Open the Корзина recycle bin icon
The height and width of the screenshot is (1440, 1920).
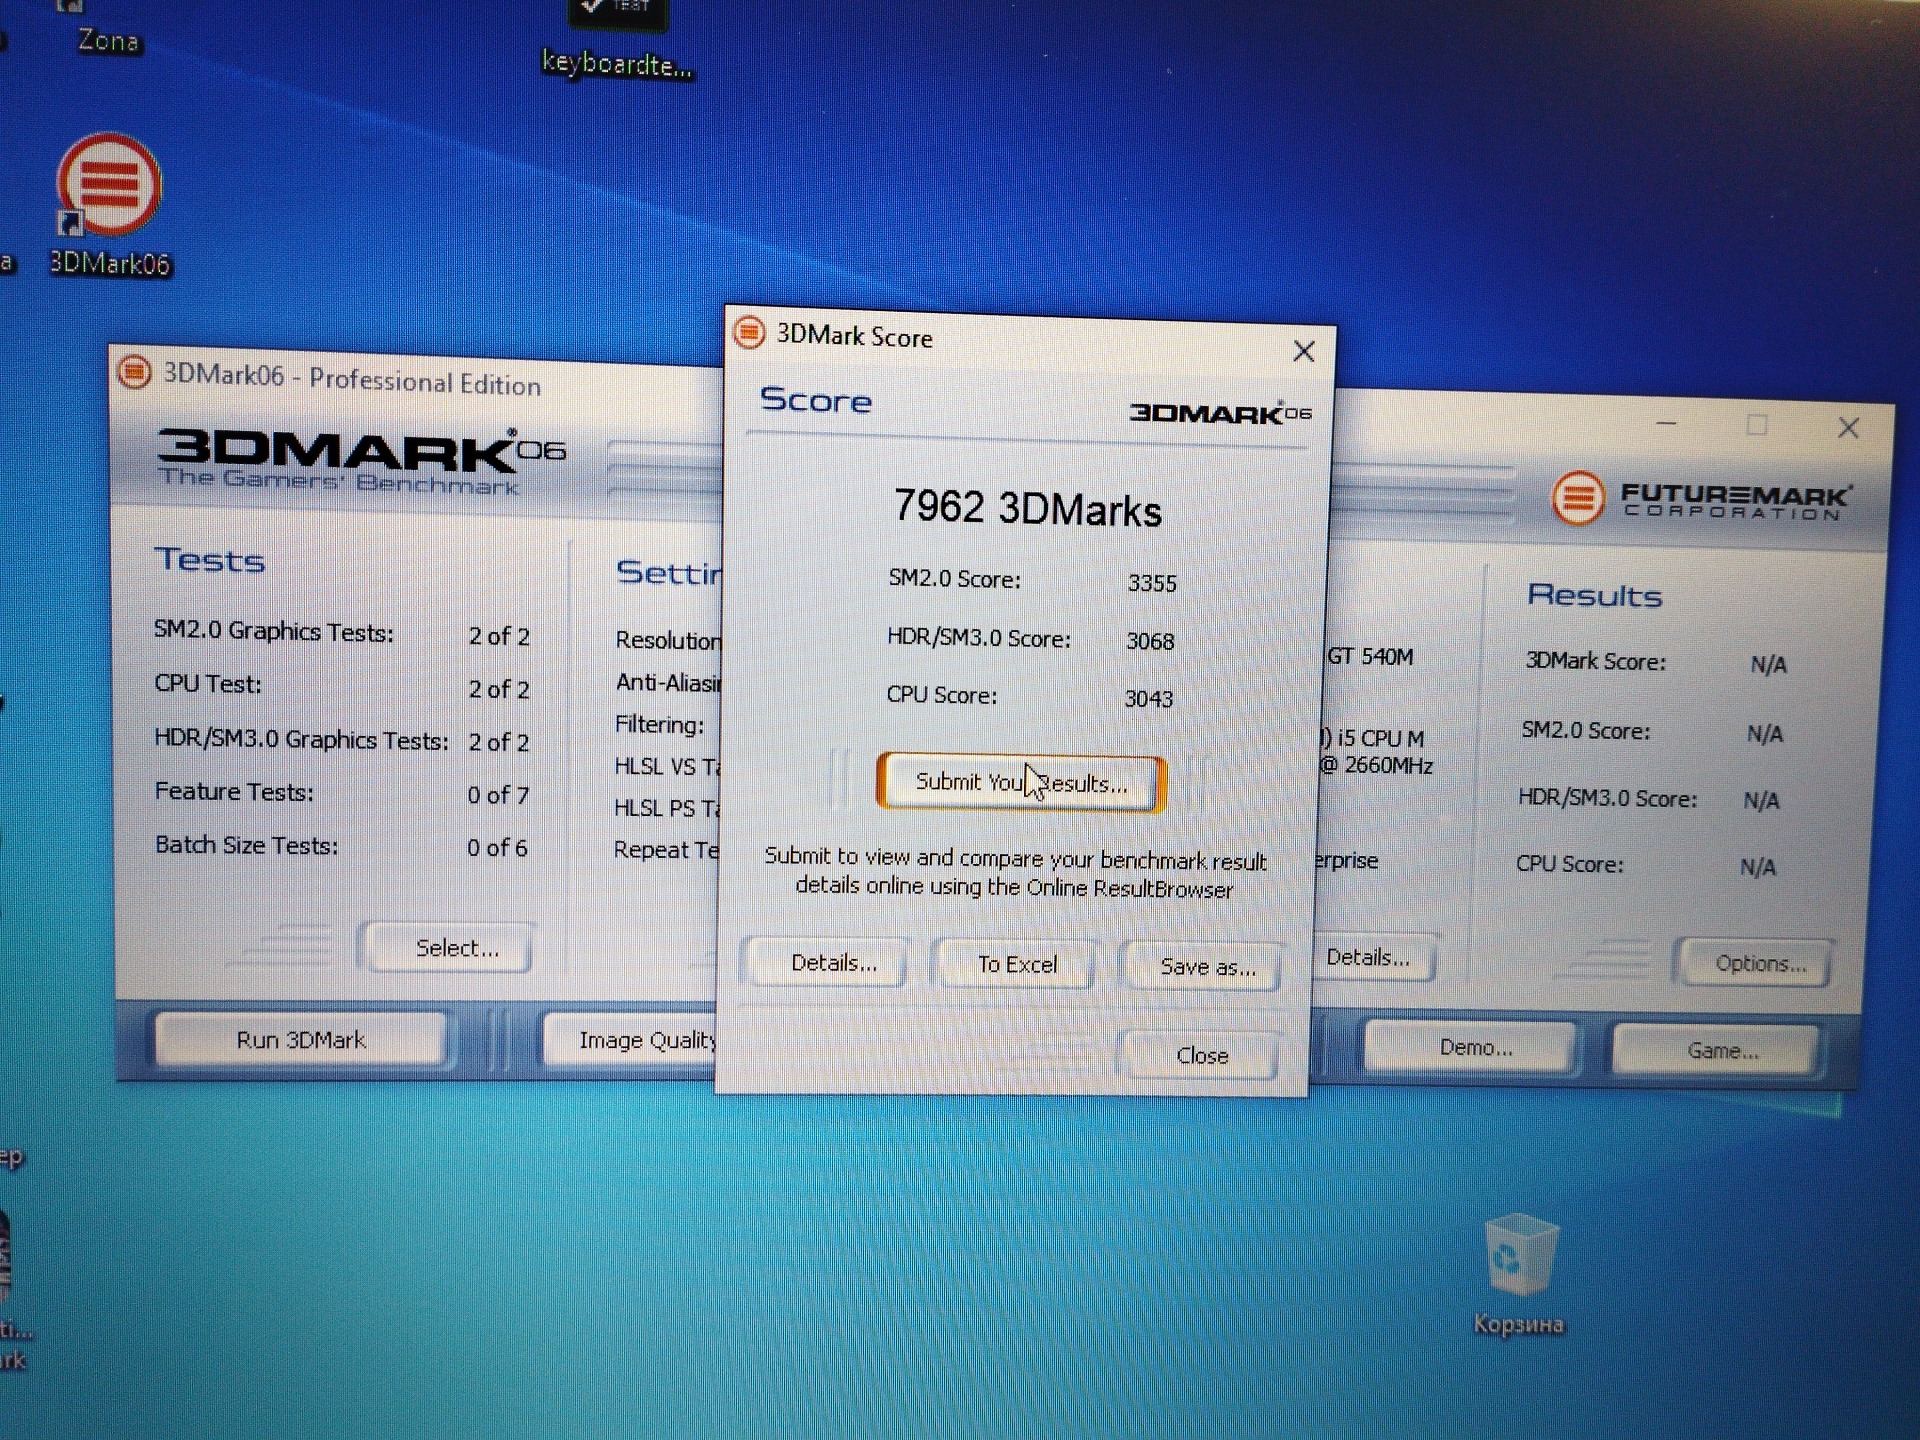pyautogui.click(x=1519, y=1274)
